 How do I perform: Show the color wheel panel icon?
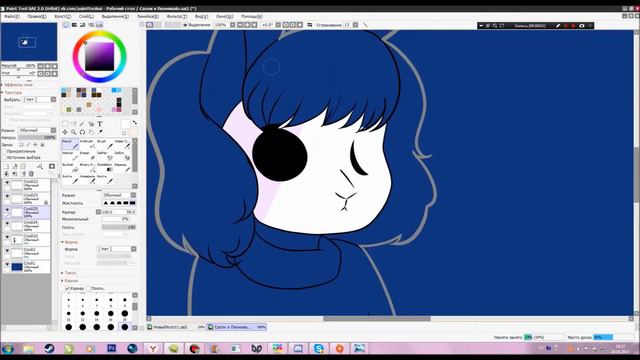(66, 25)
